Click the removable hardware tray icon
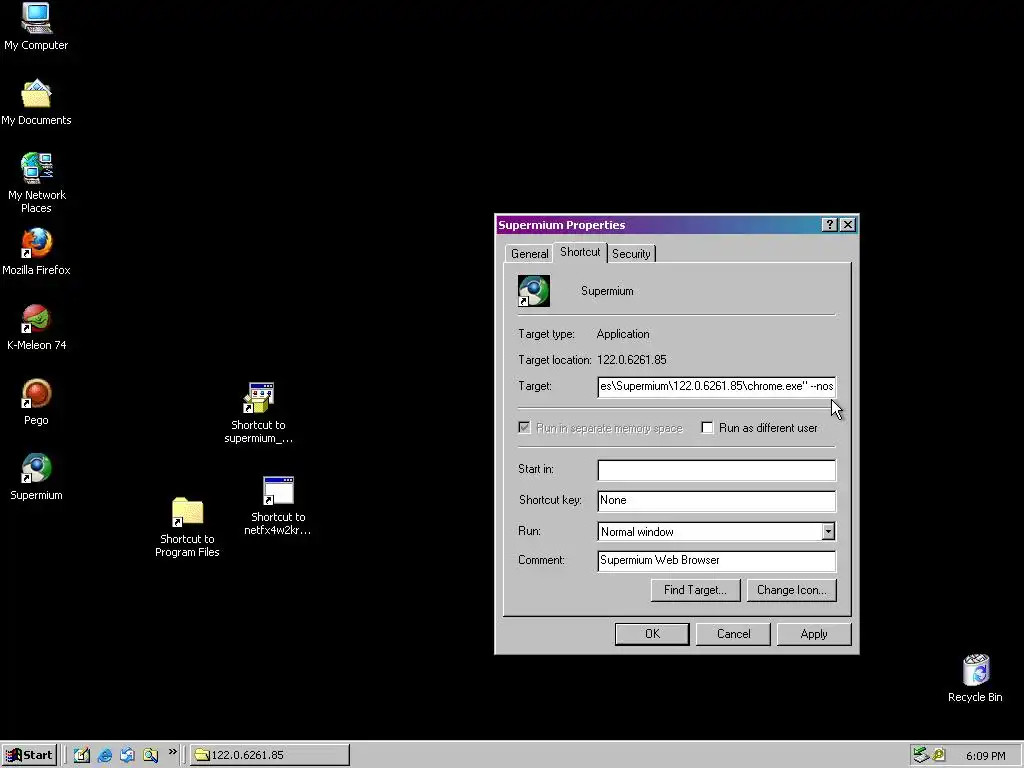 (921, 755)
